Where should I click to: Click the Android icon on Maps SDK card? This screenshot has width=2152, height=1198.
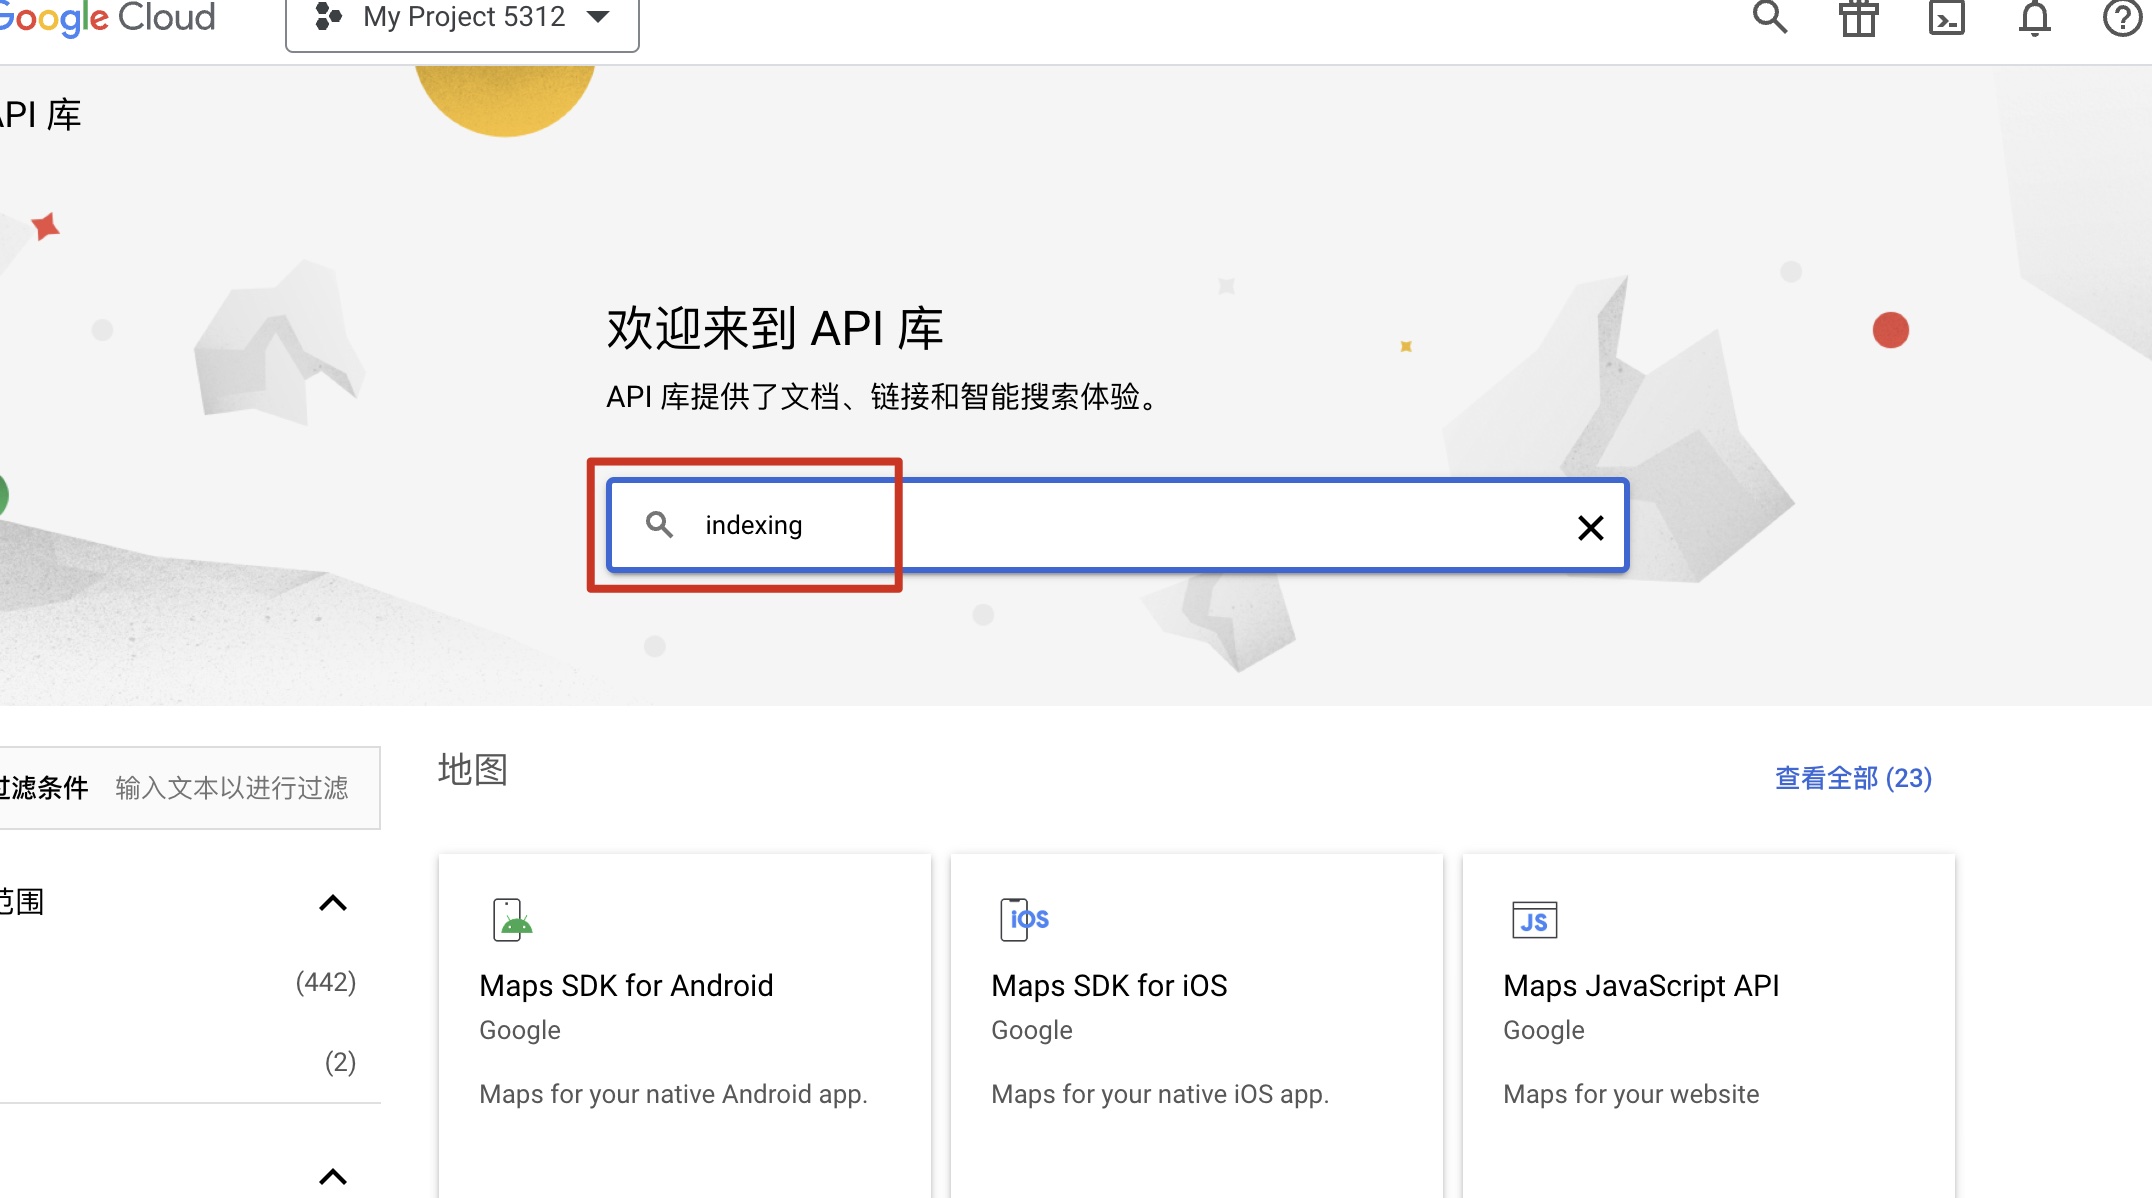512,919
